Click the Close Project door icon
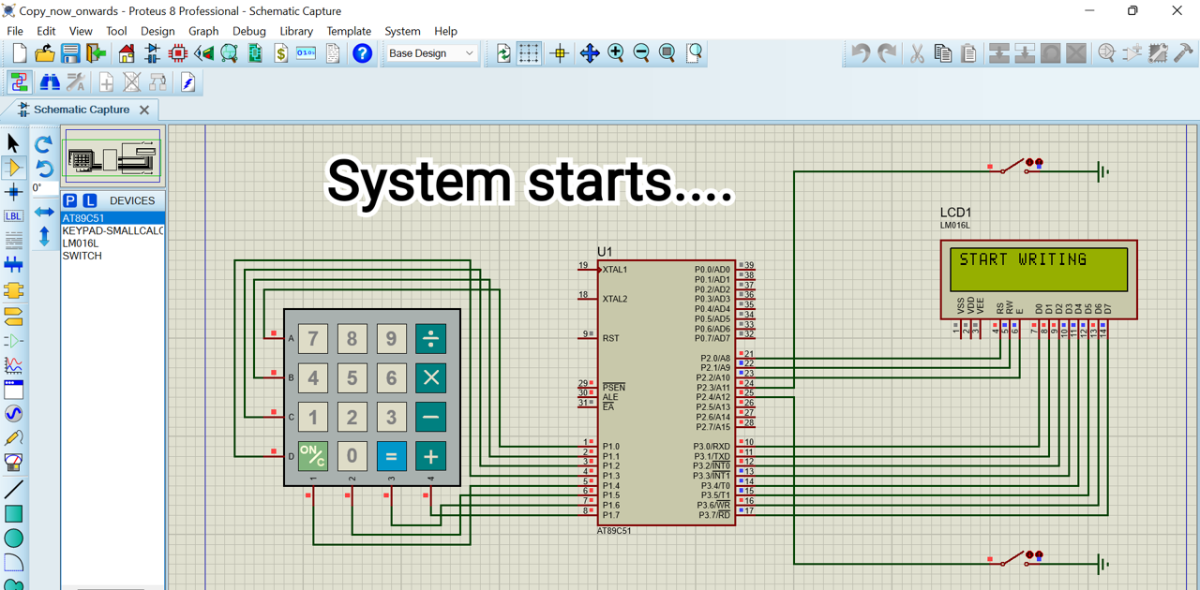Image resolution: width=1200 pixels, height=590 pixels. (97, 53)
